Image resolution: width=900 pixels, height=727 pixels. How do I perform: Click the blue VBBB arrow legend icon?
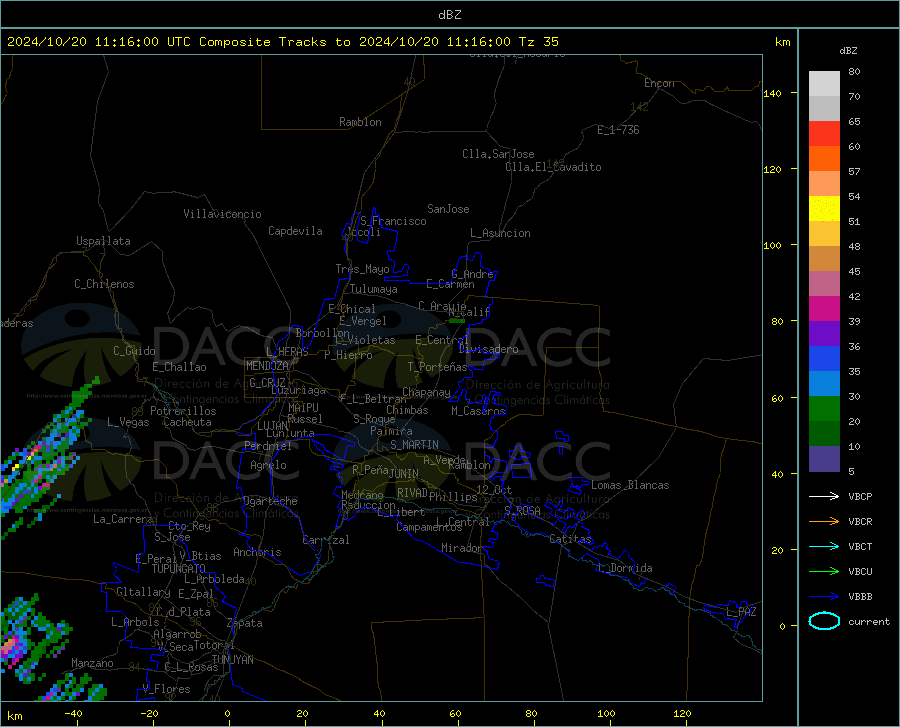tap(824, 596)
